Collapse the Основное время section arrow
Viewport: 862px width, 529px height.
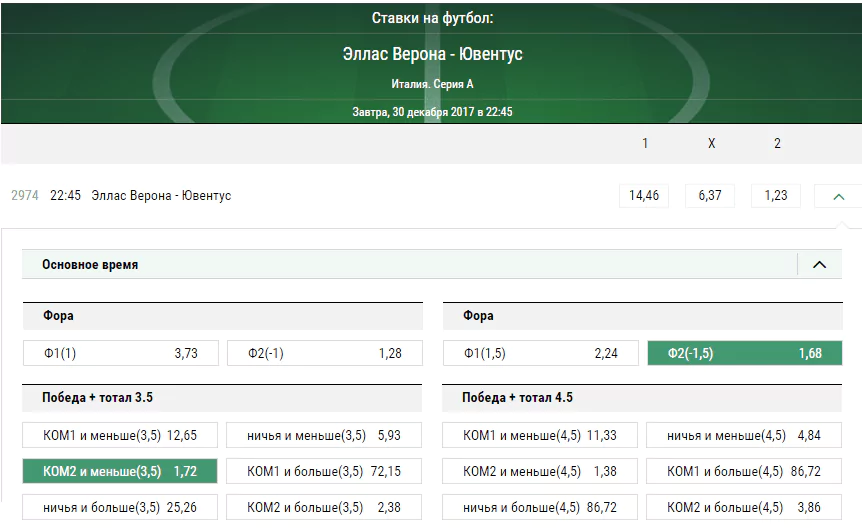(x=819, y=264)
